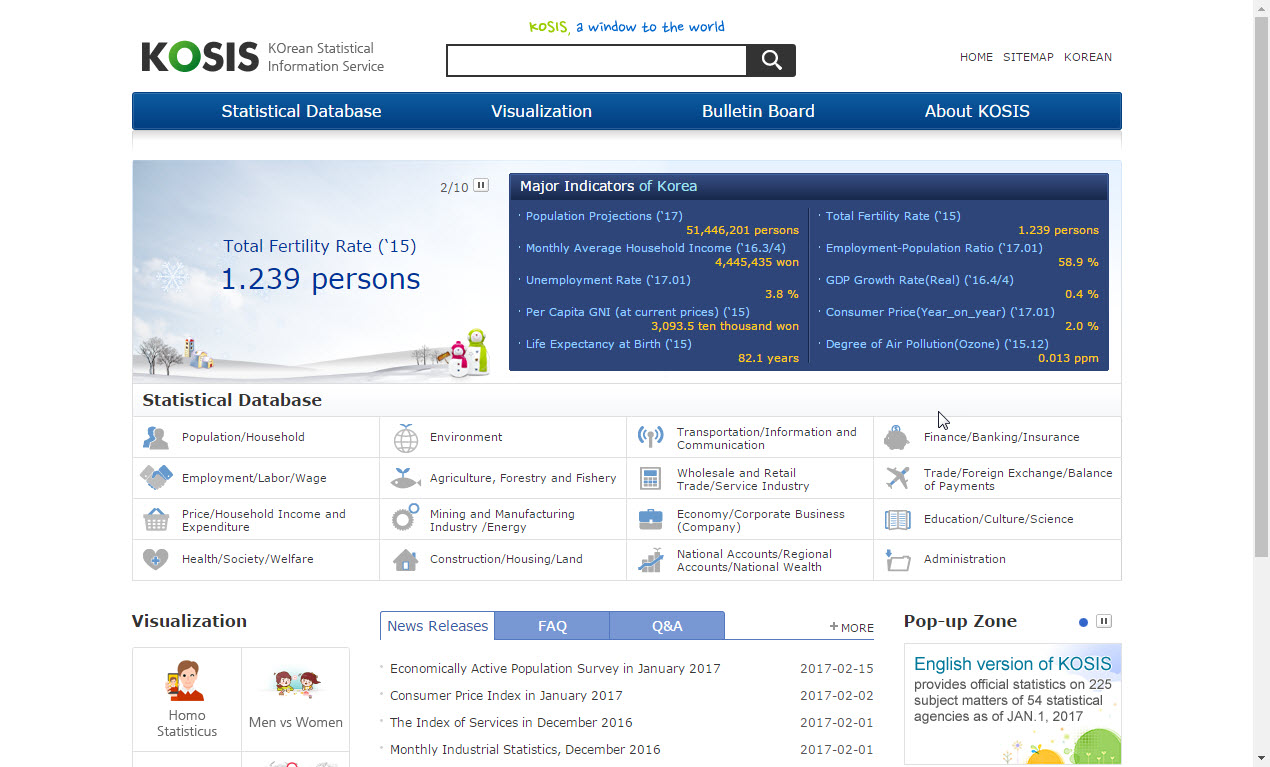1270x767 pixels.
Task: Select the blue Pop-up Zone slide dot
Action: (x=1083, y=622)
